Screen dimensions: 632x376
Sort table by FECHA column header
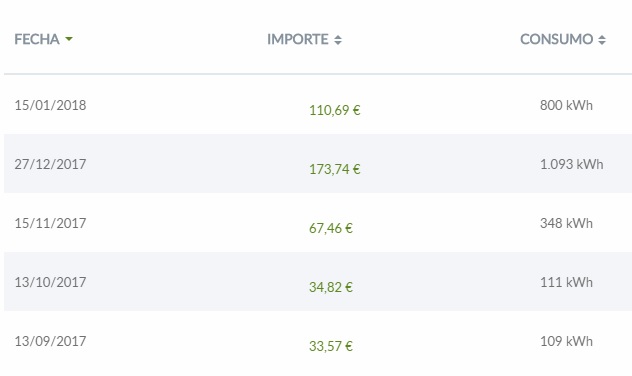tap(37, 39)
